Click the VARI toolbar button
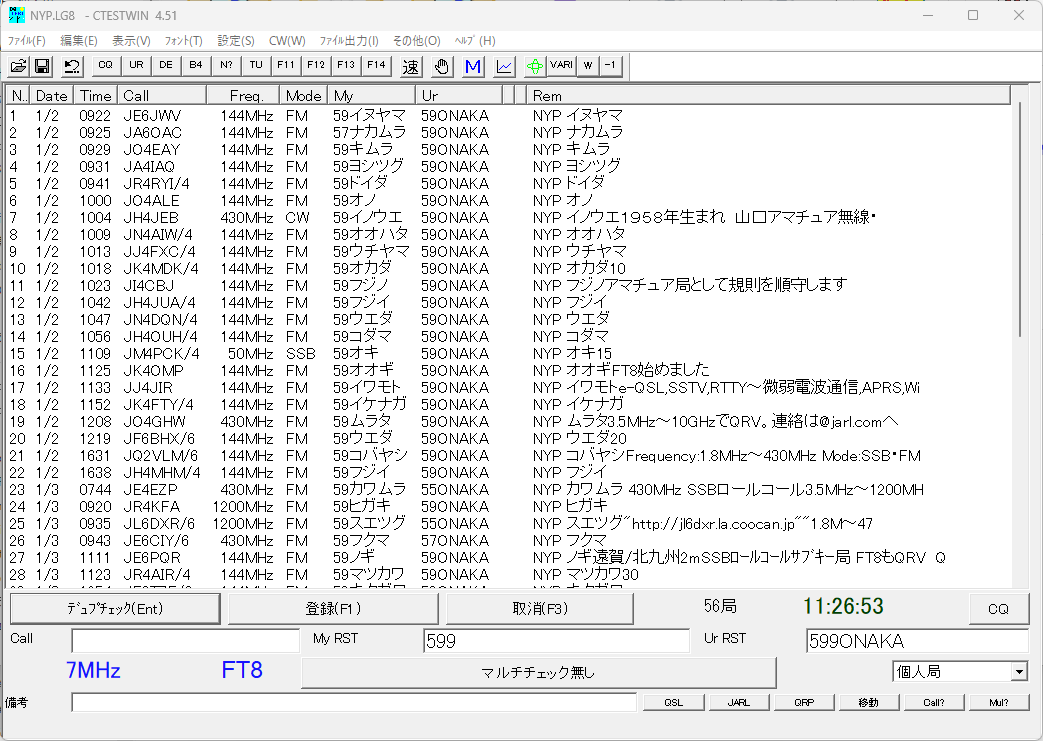The width and height of the screenshot is (1043, 741). tap(561, 65)
